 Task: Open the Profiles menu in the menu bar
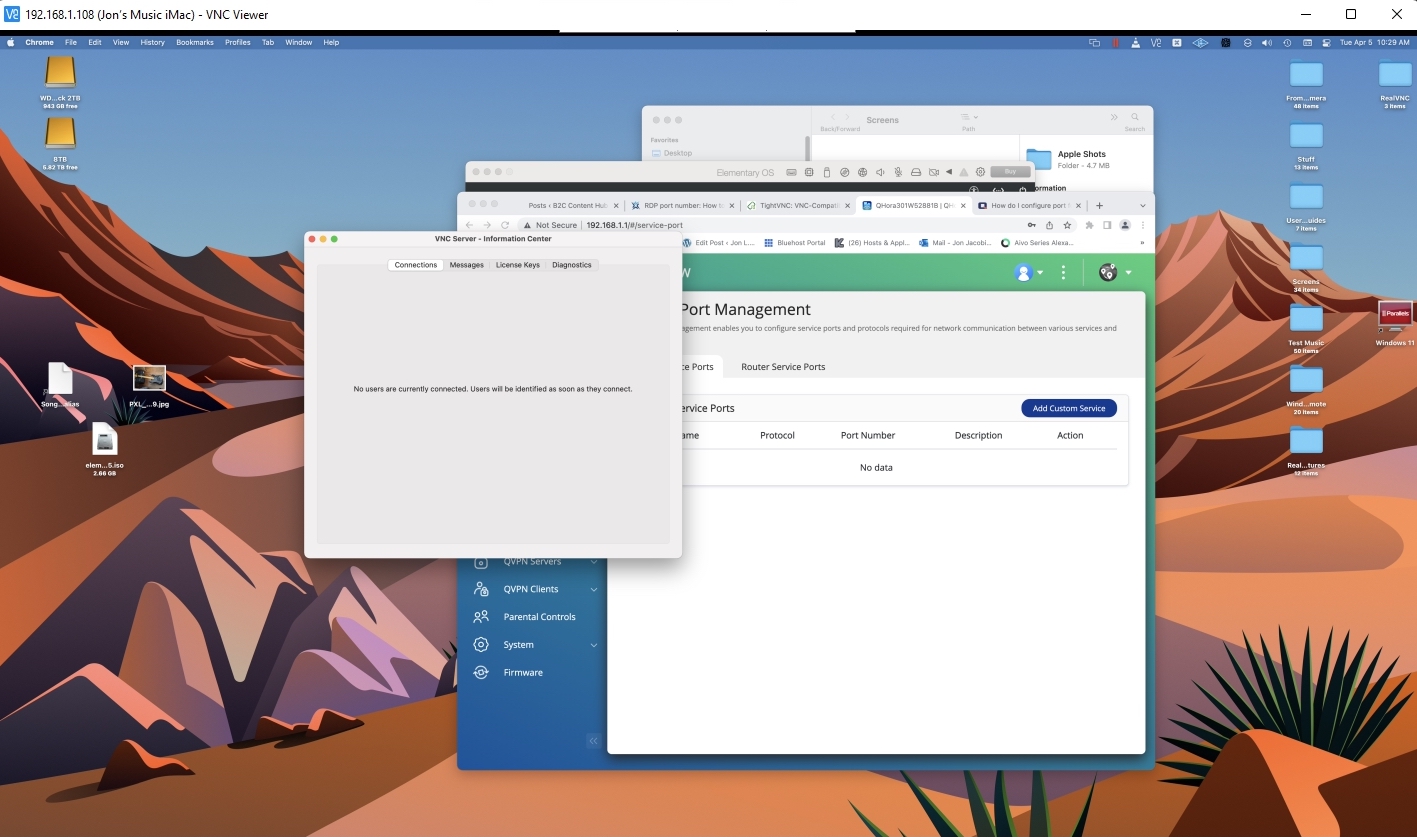tap(238, 43)
